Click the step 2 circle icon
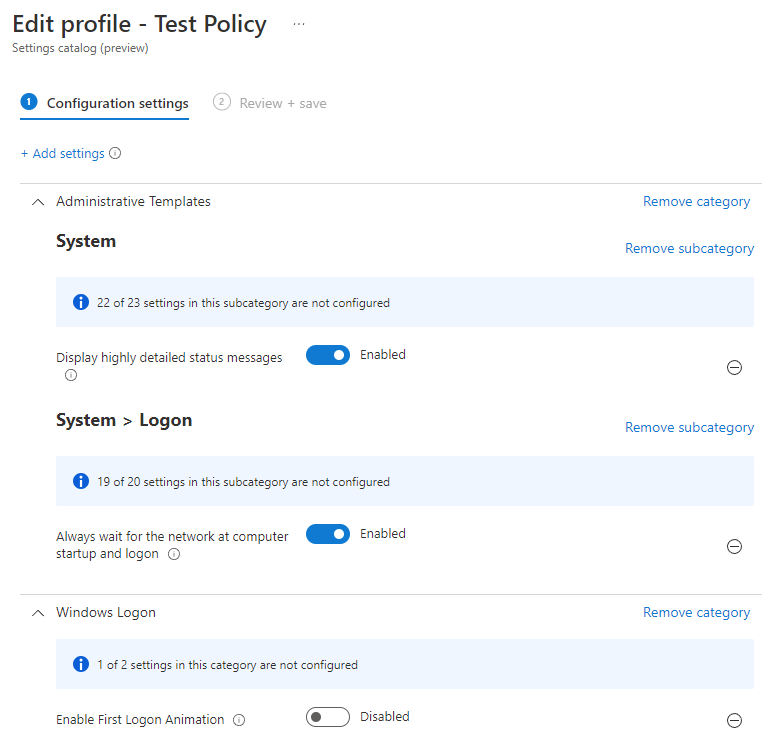Image resolution: width=777 pixels, height=749 pixels. (x=222, y=102)
